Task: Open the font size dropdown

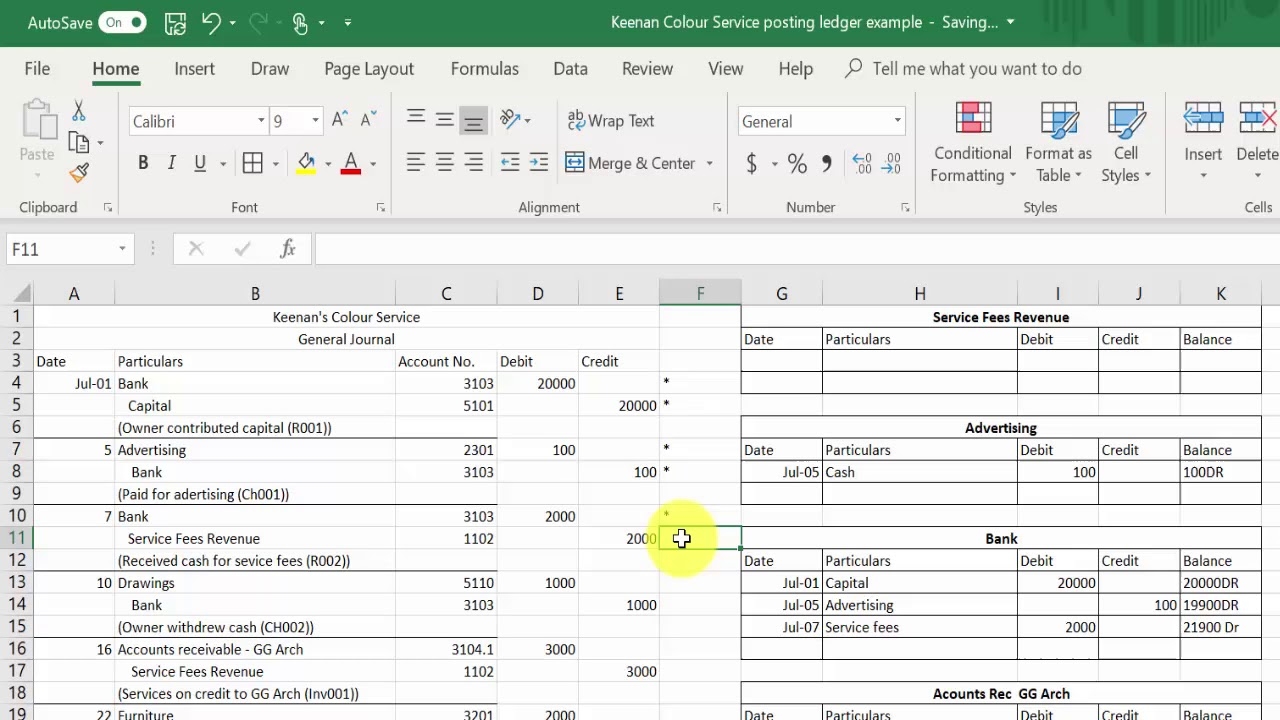Action: (x=314, y=121)
